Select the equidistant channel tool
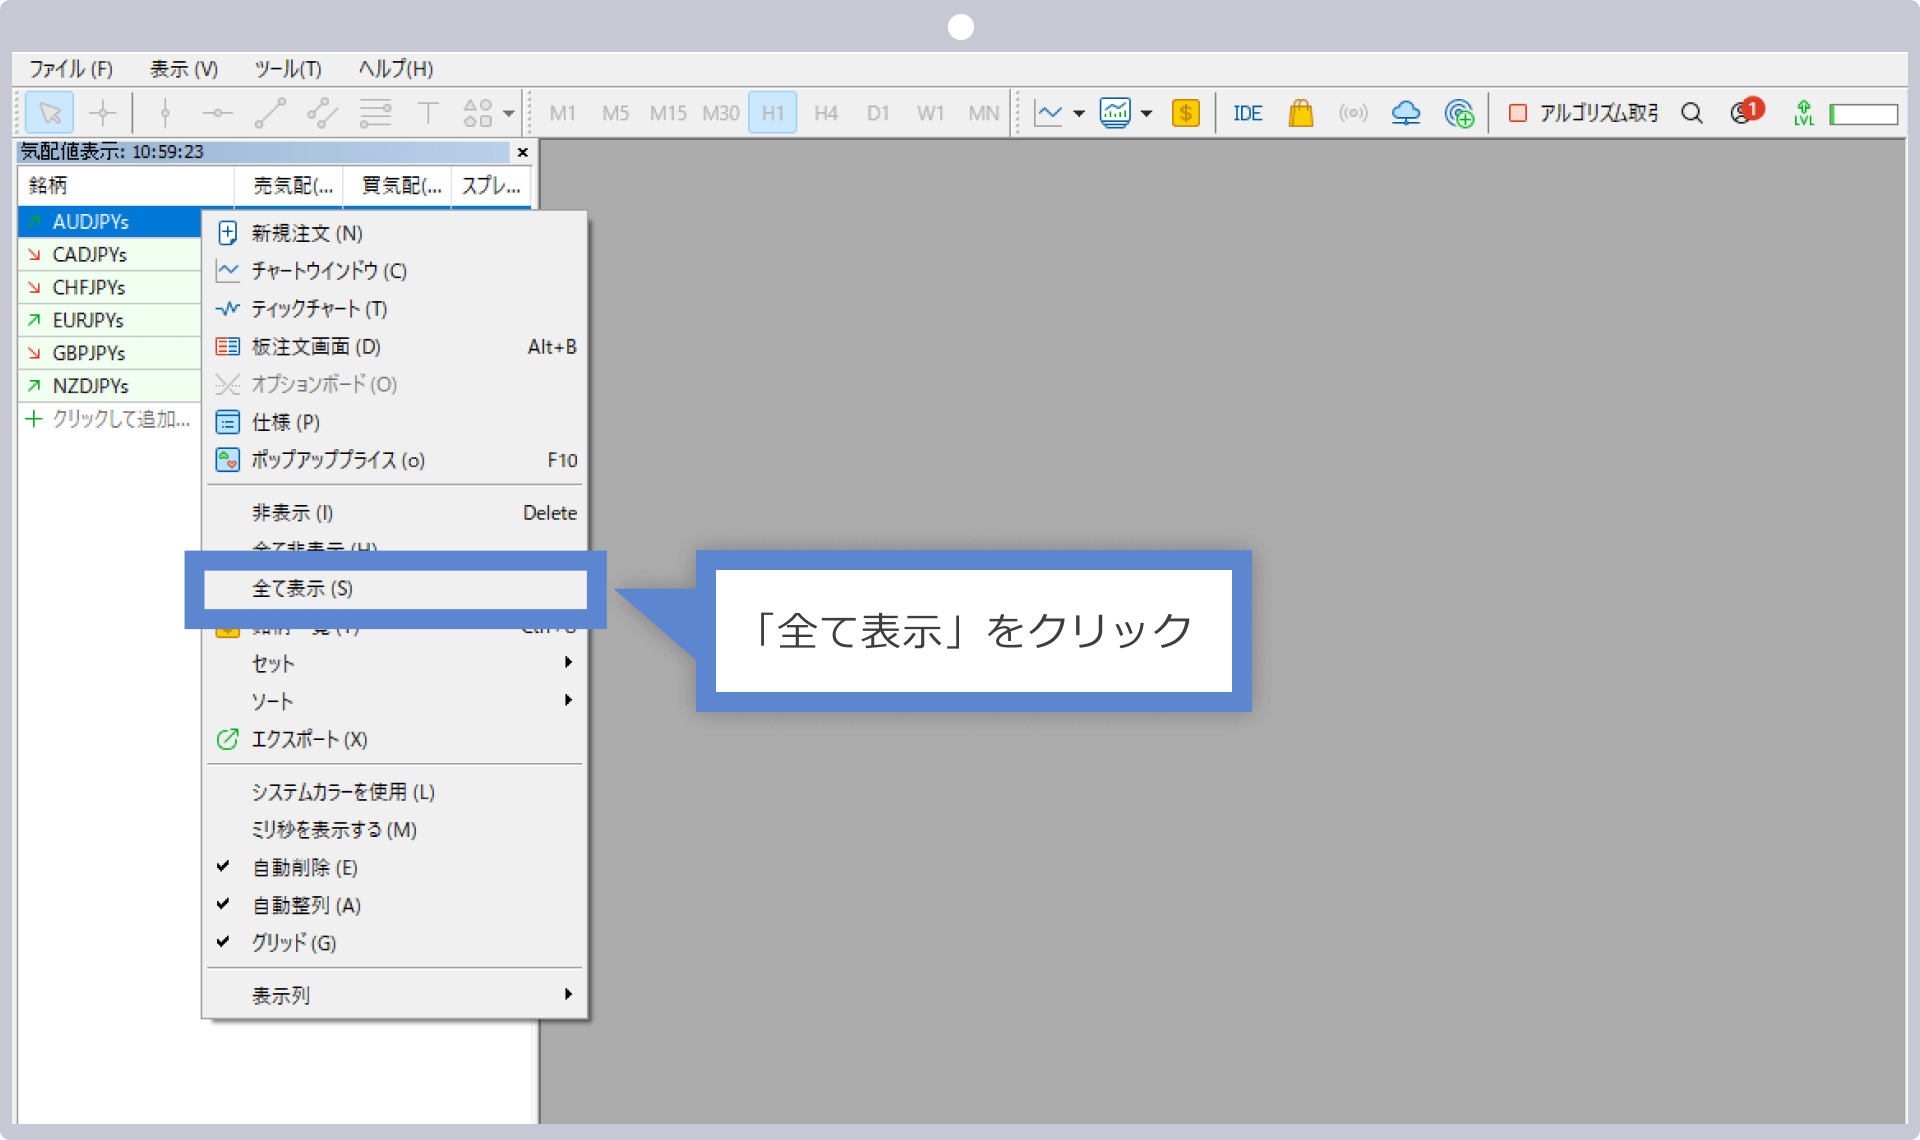Image resolution: width=1920 pixels, height=1140 pixels. (x=322, y=113)
